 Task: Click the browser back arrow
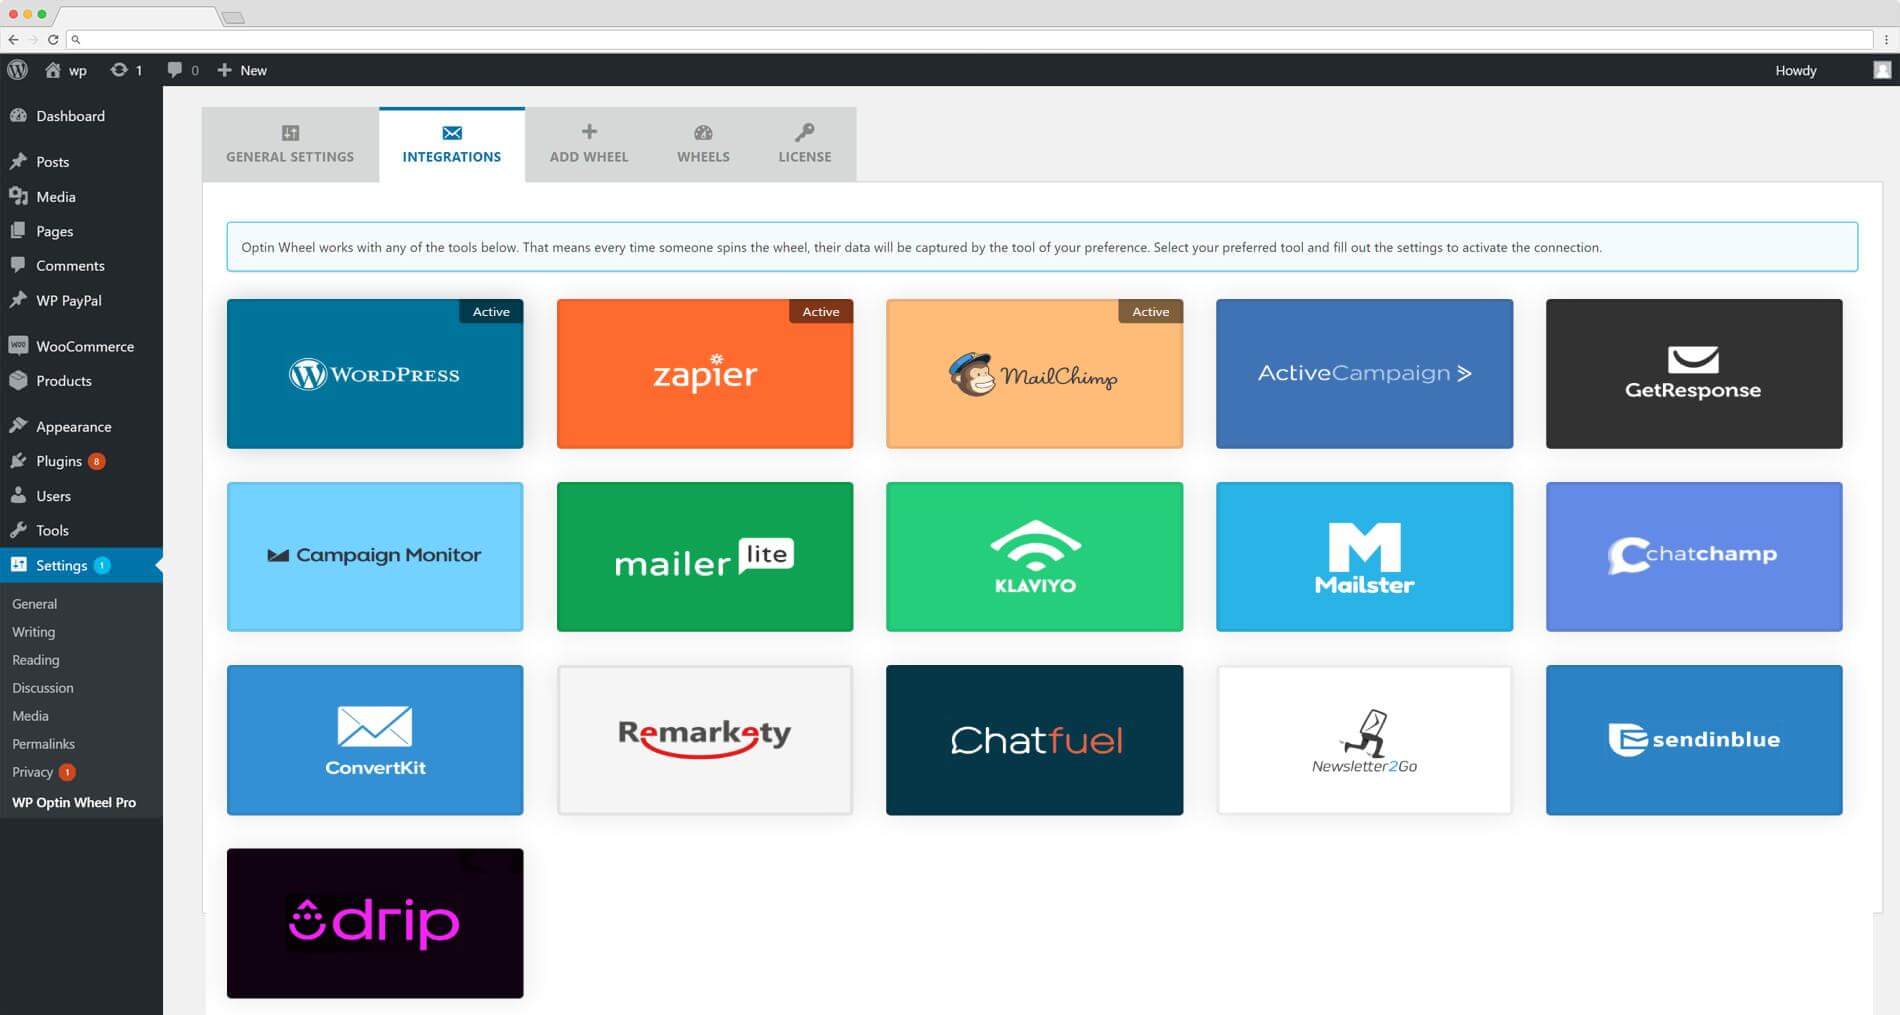point(13,39)
